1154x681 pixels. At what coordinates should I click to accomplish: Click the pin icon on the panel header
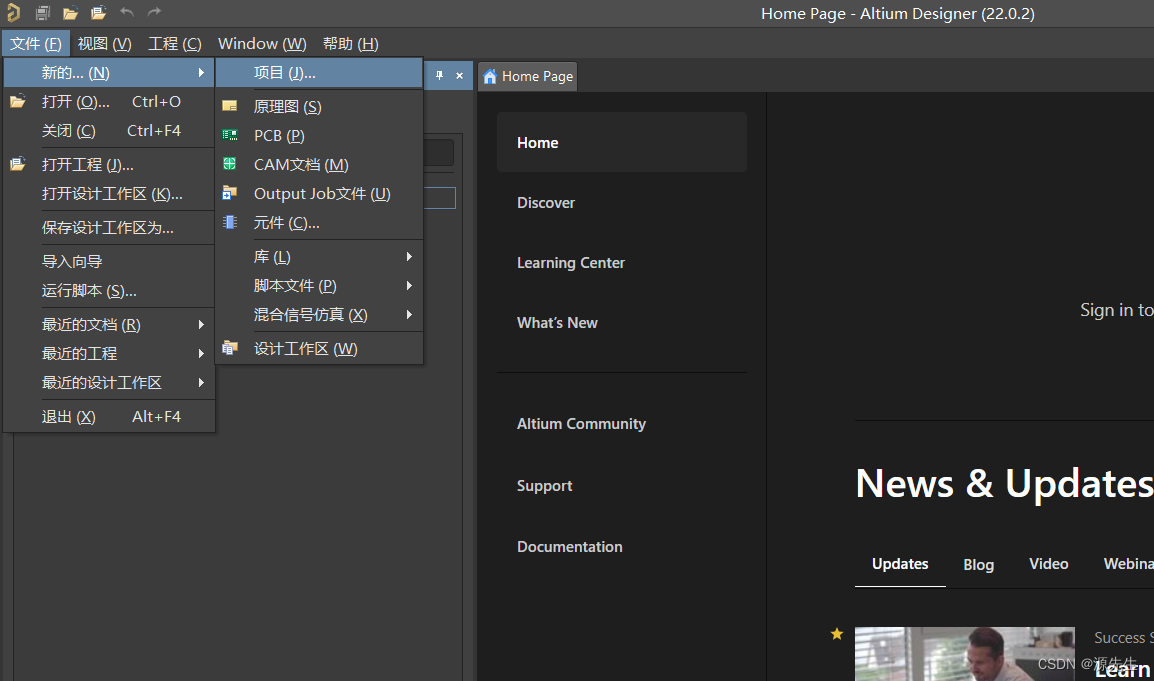[439, 75]
